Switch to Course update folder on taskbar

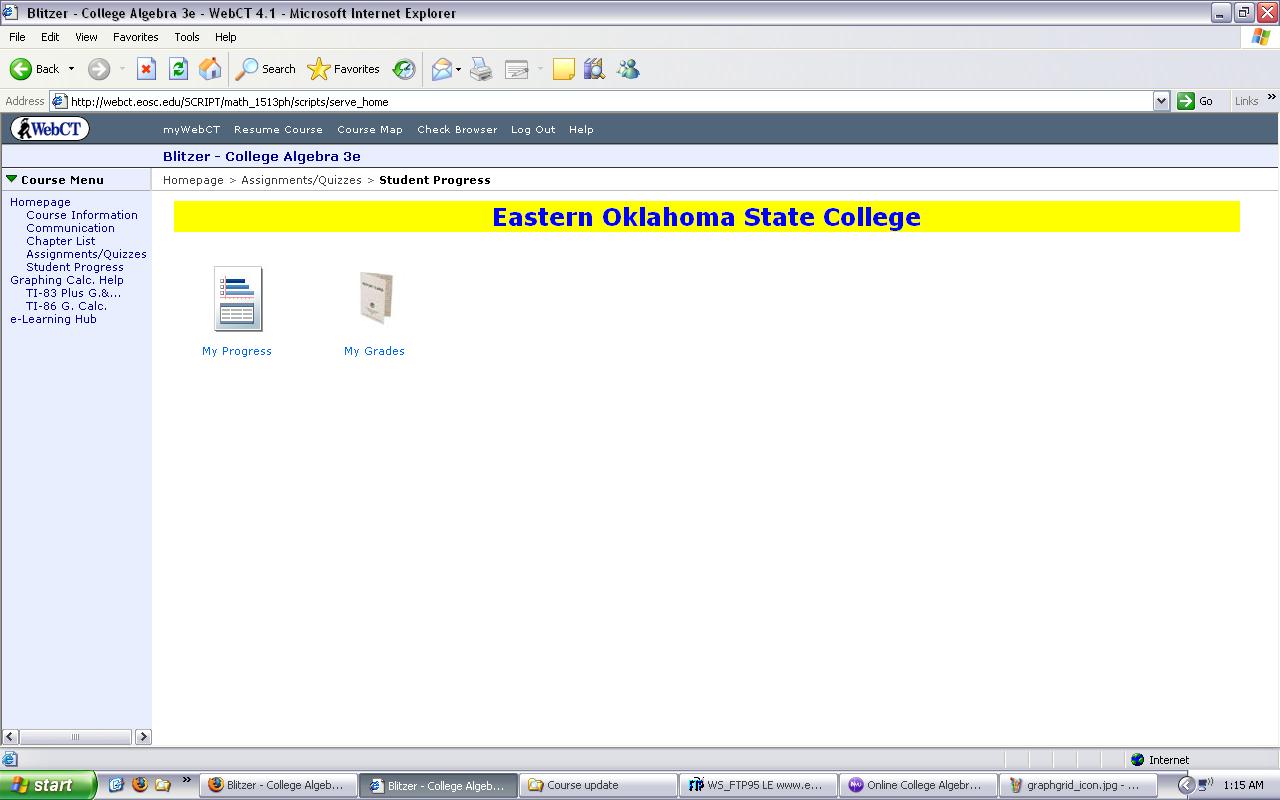[x=600, y=785]
